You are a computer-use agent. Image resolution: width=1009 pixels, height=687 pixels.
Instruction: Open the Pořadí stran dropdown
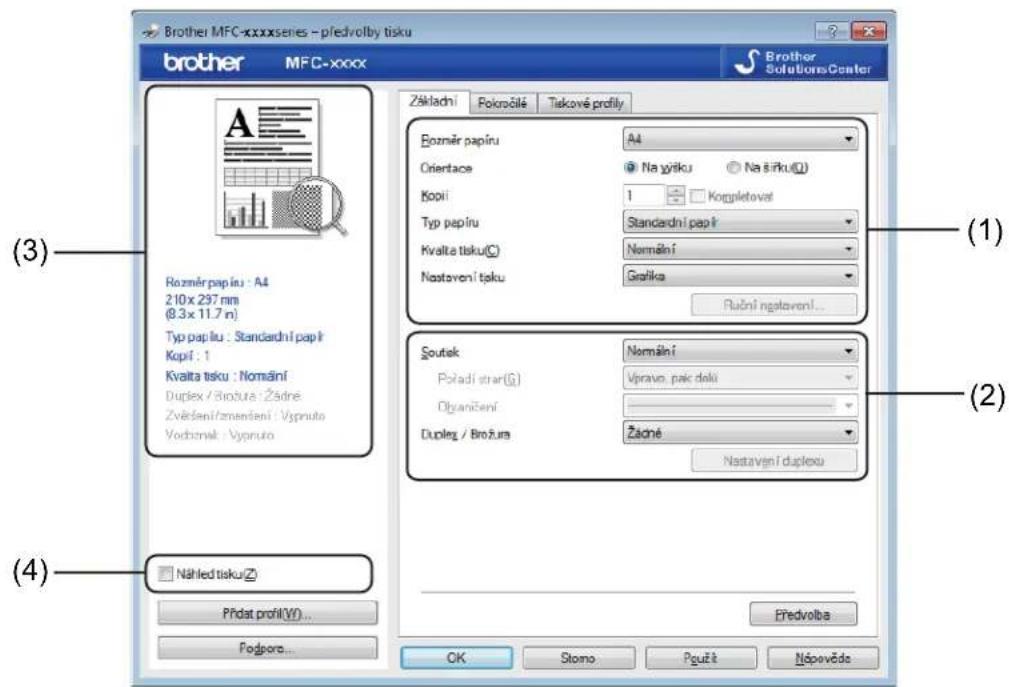tap(740, 378)
